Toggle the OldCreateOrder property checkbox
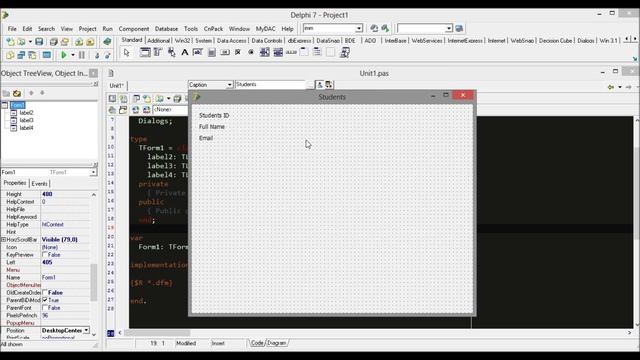This screenshot has width=640, height=360. click(x=45, y=293)
